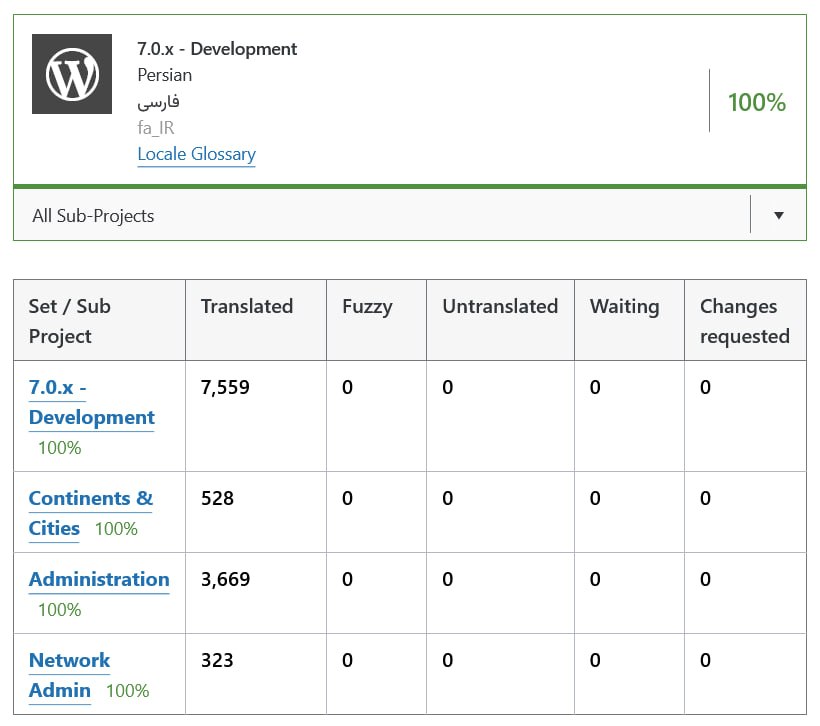This screenshot has width=820, height=726.
Task: Click the Waiting count in Administration row
Action: coord(595,579)
